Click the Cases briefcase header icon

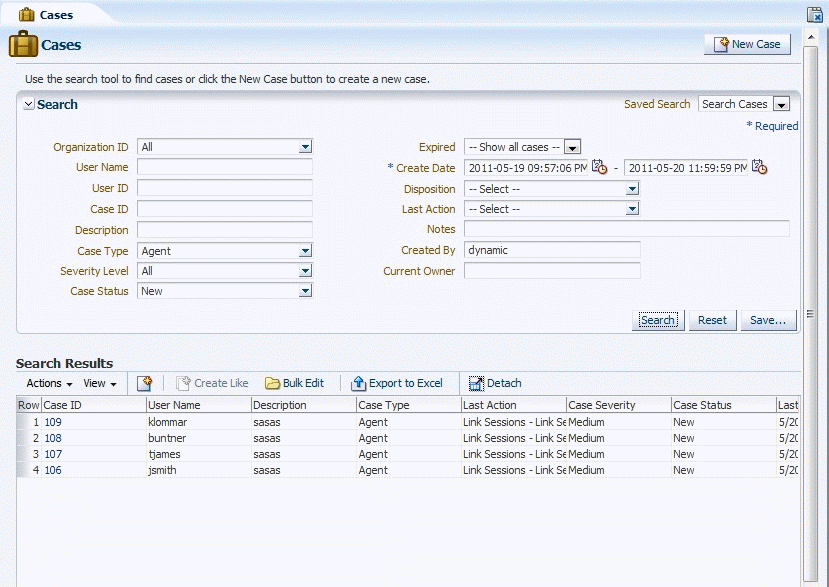(23, 44)
